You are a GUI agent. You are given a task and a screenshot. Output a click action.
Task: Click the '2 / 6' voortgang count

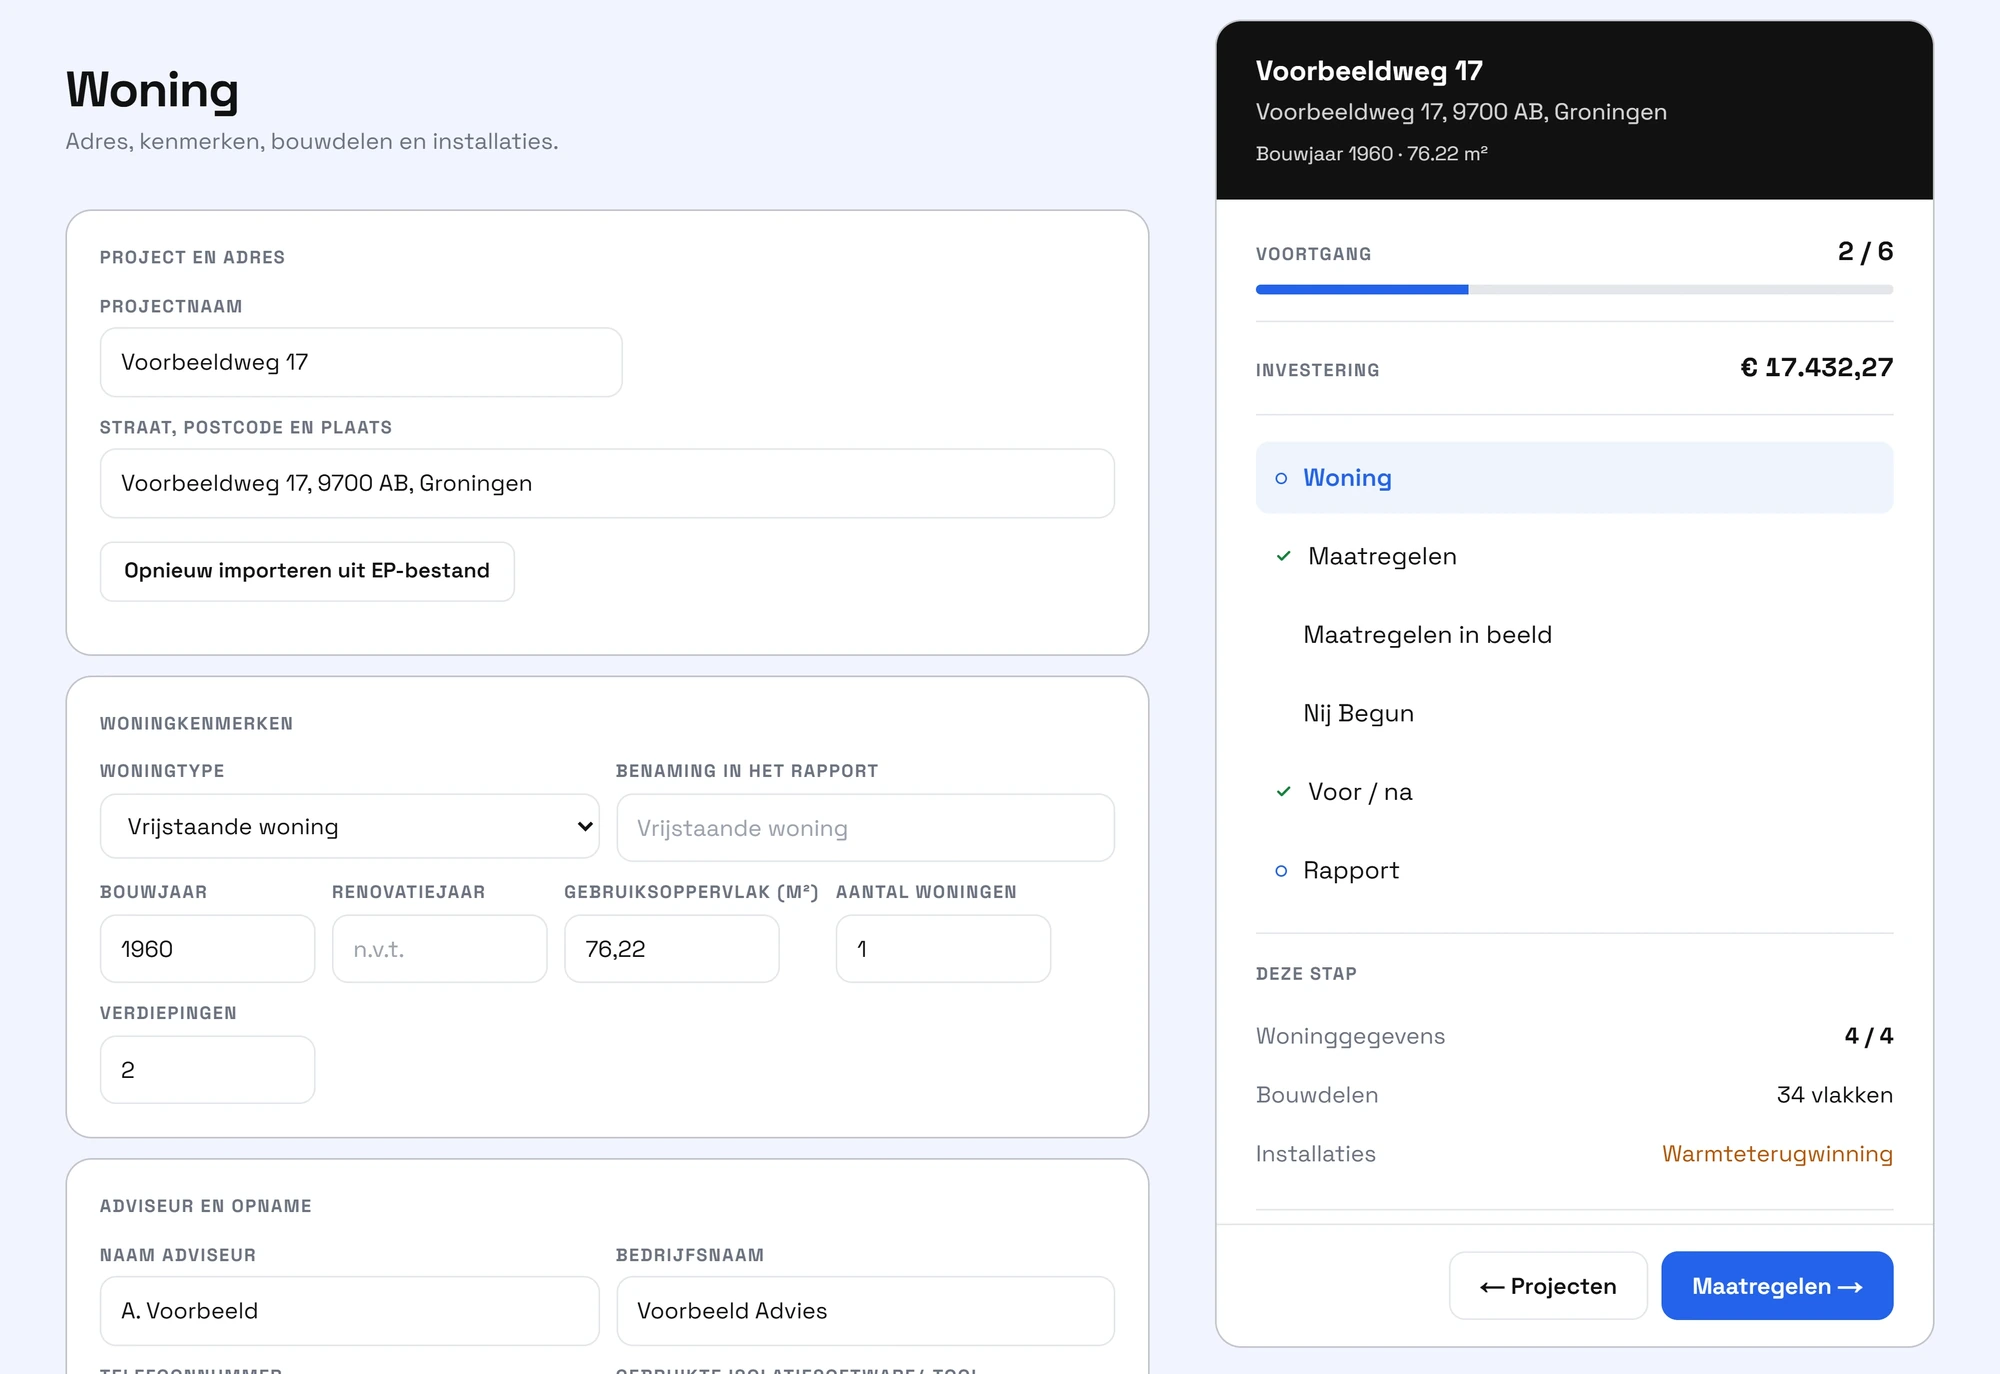pos(1865,252)
